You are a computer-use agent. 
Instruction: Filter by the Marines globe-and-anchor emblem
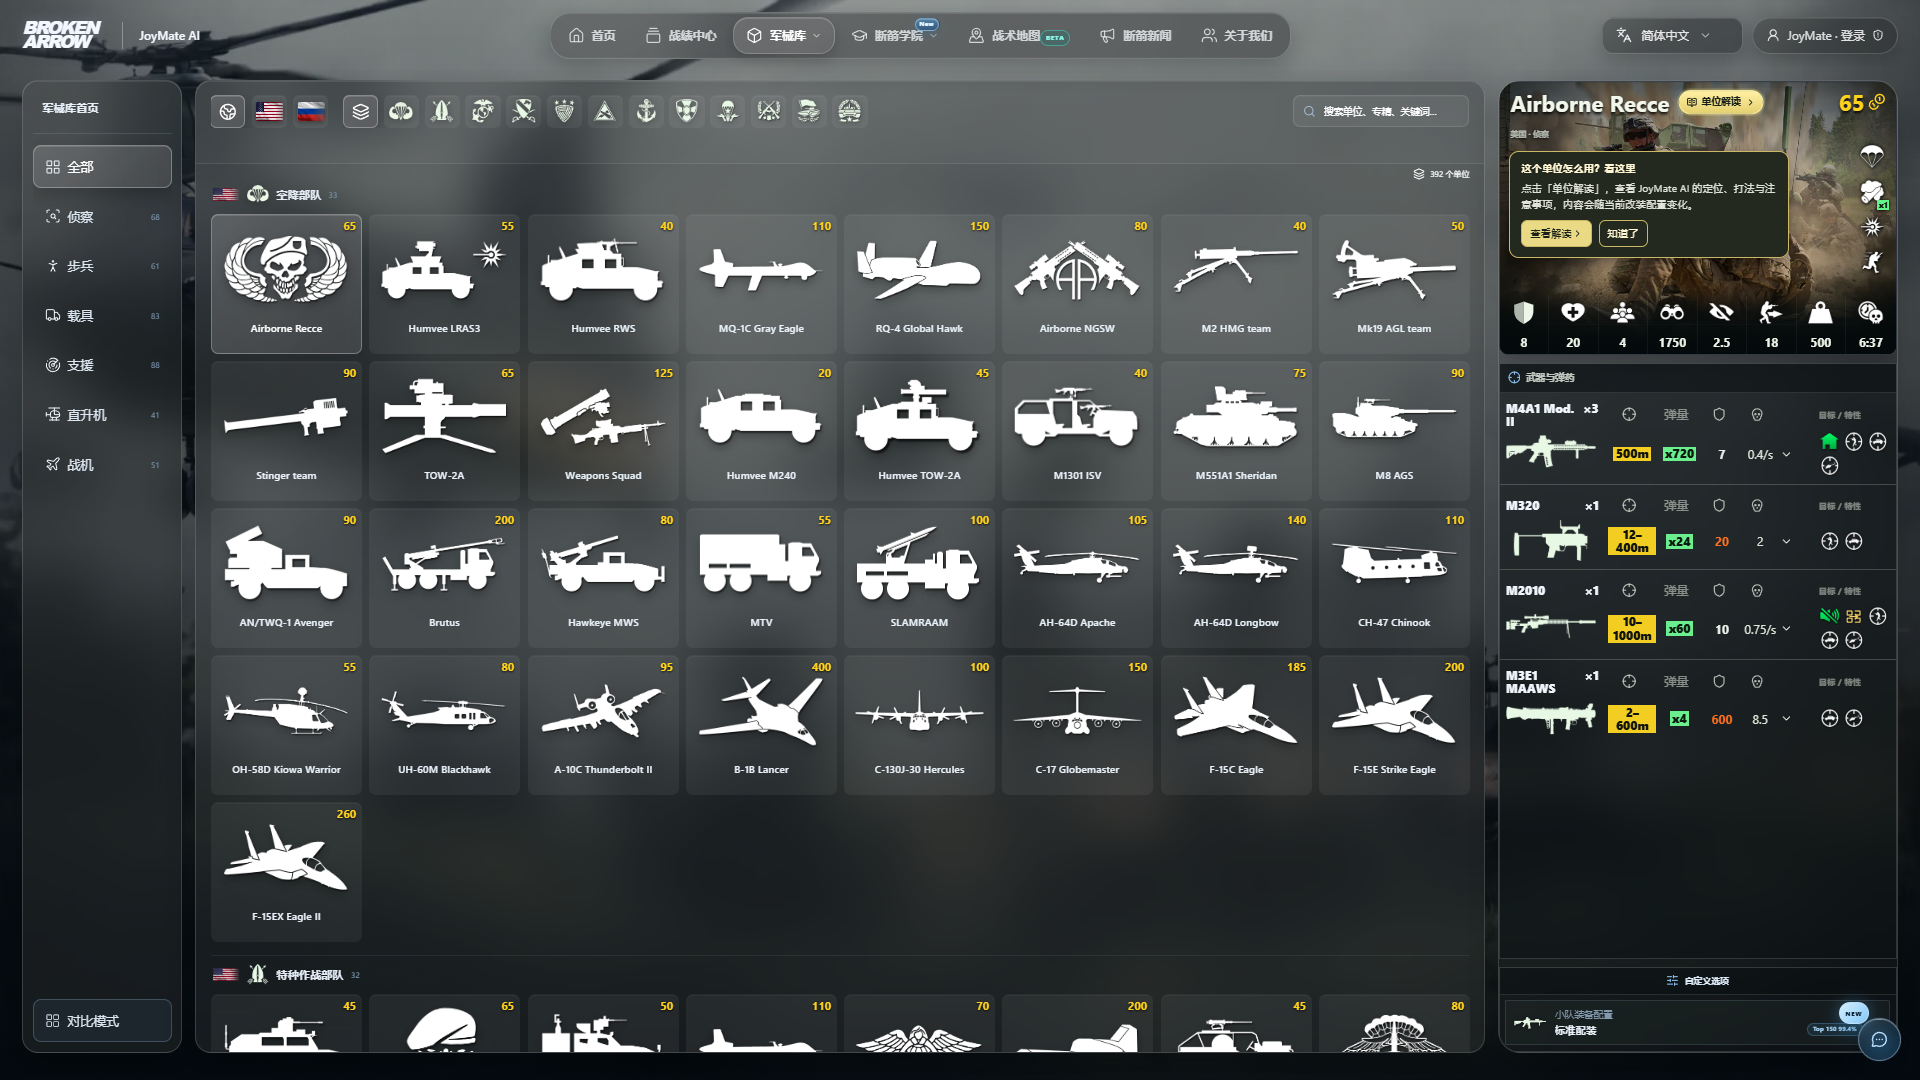pos(483,111)
